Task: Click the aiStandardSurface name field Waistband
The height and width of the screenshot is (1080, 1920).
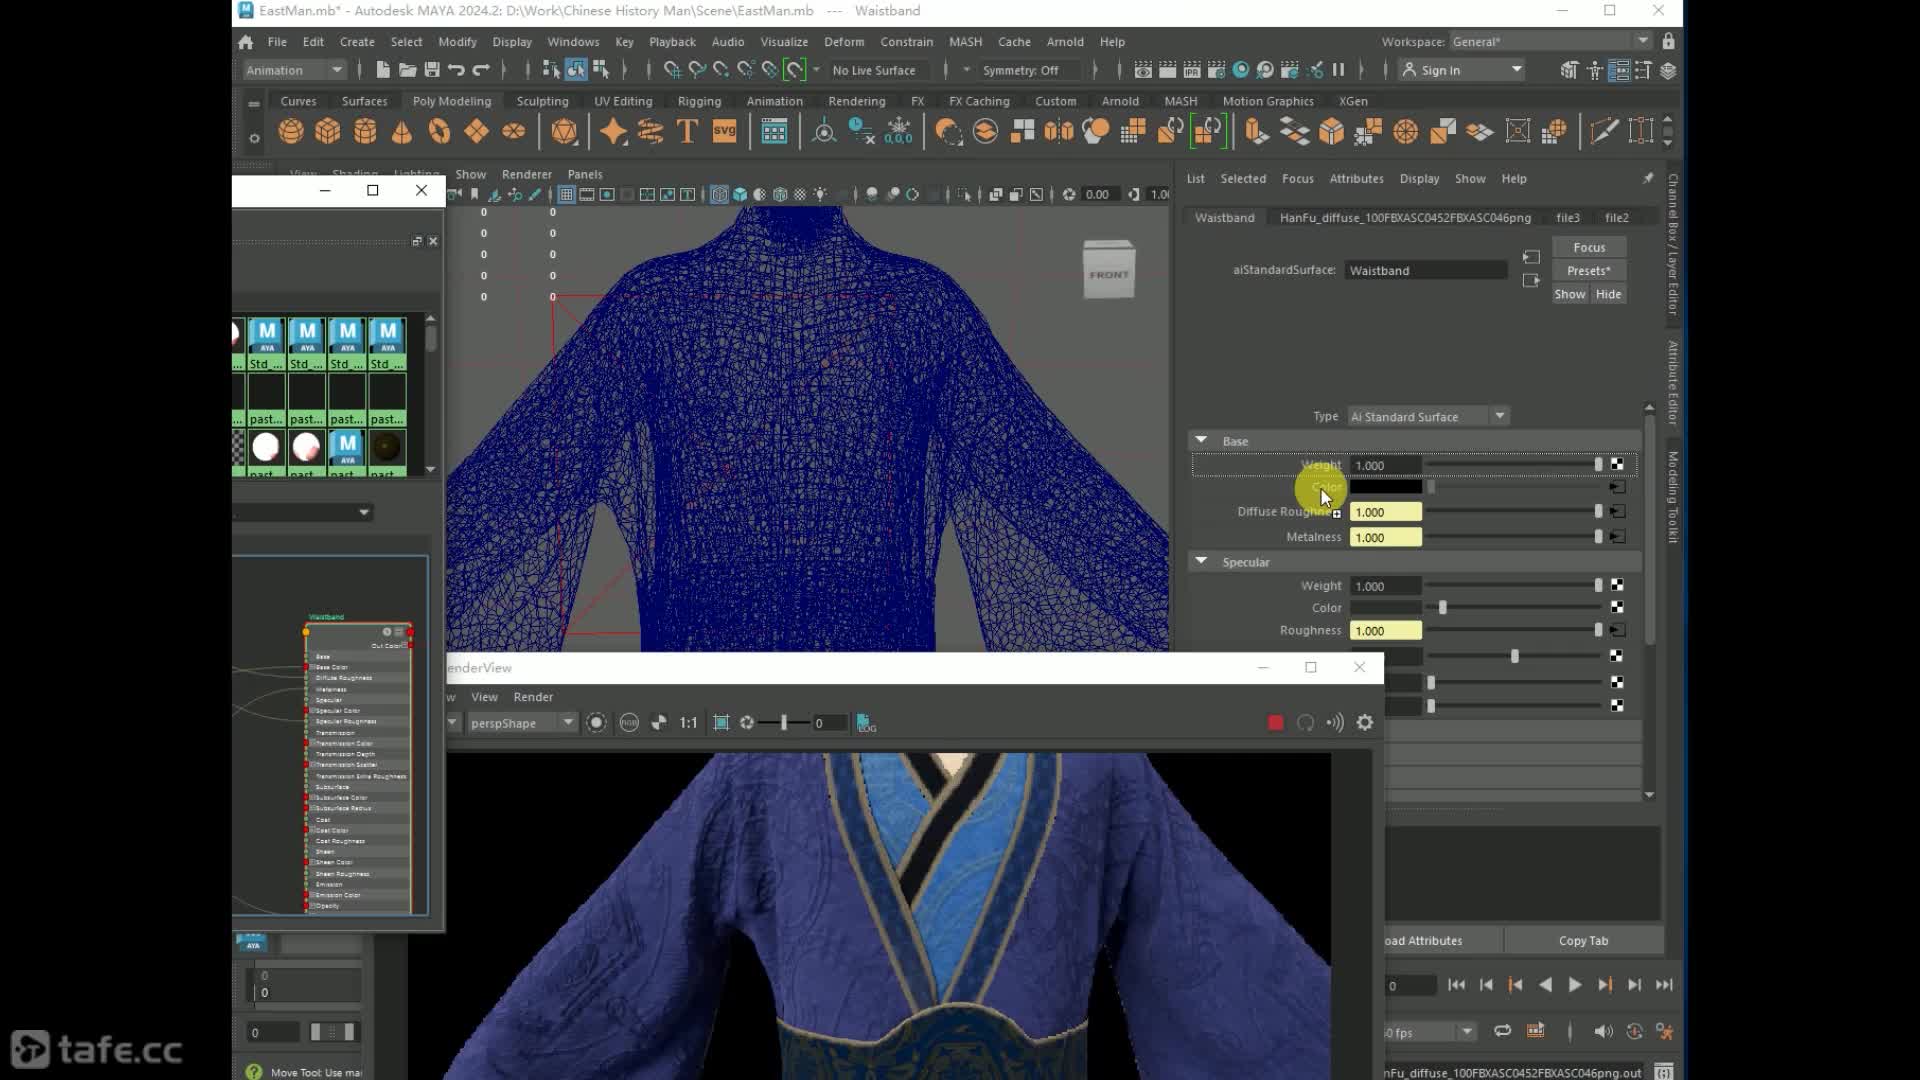Action: tap(1425, 270)
